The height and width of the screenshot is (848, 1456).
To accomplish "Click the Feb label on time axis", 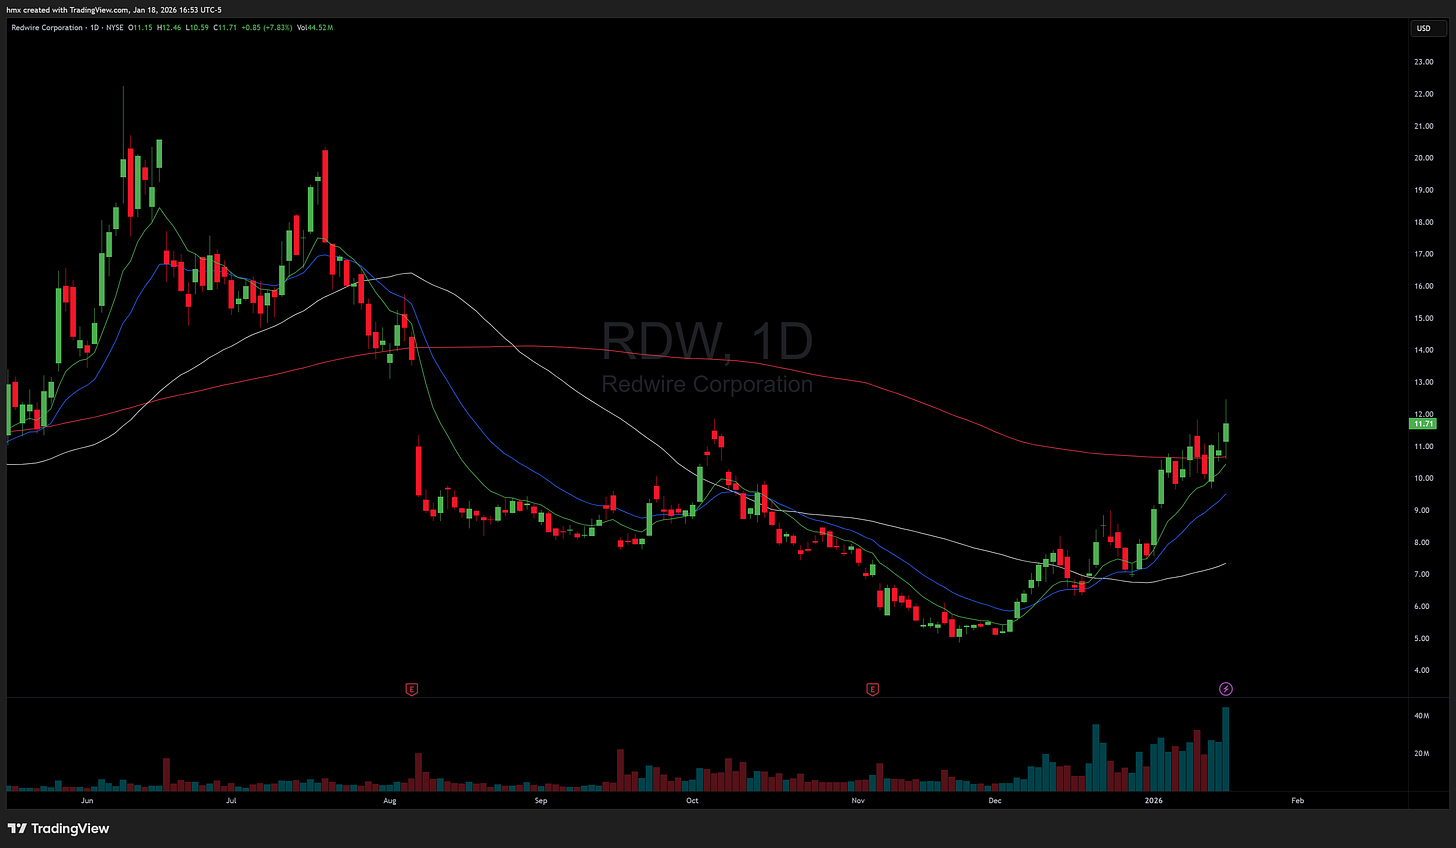I will [1297, 800].
